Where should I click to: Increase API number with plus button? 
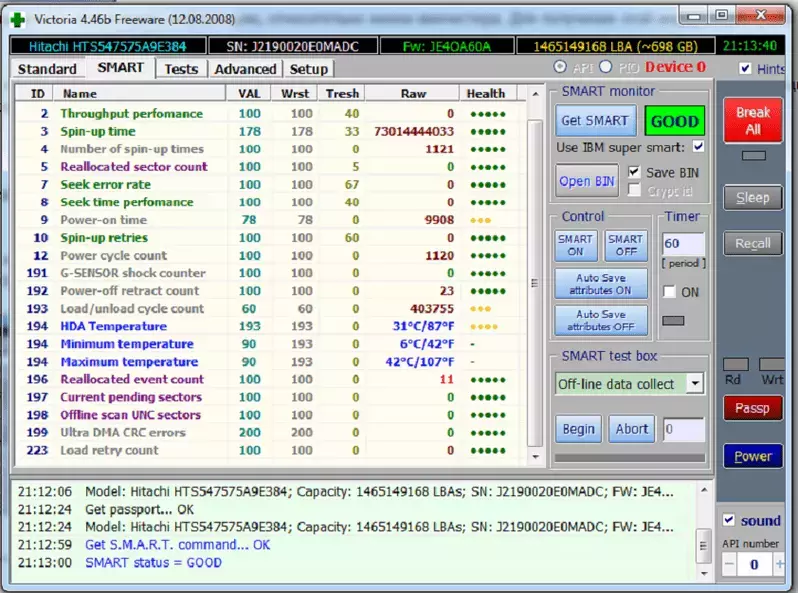(779, 564)
